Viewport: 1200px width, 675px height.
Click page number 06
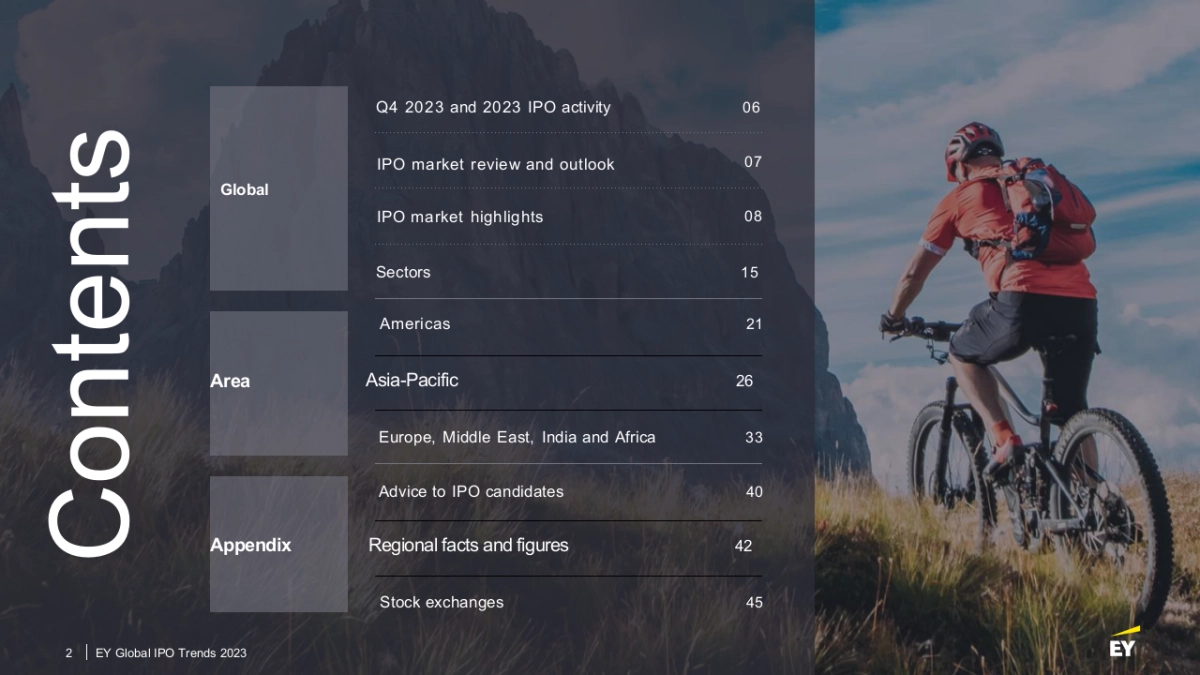click(751, 107)
